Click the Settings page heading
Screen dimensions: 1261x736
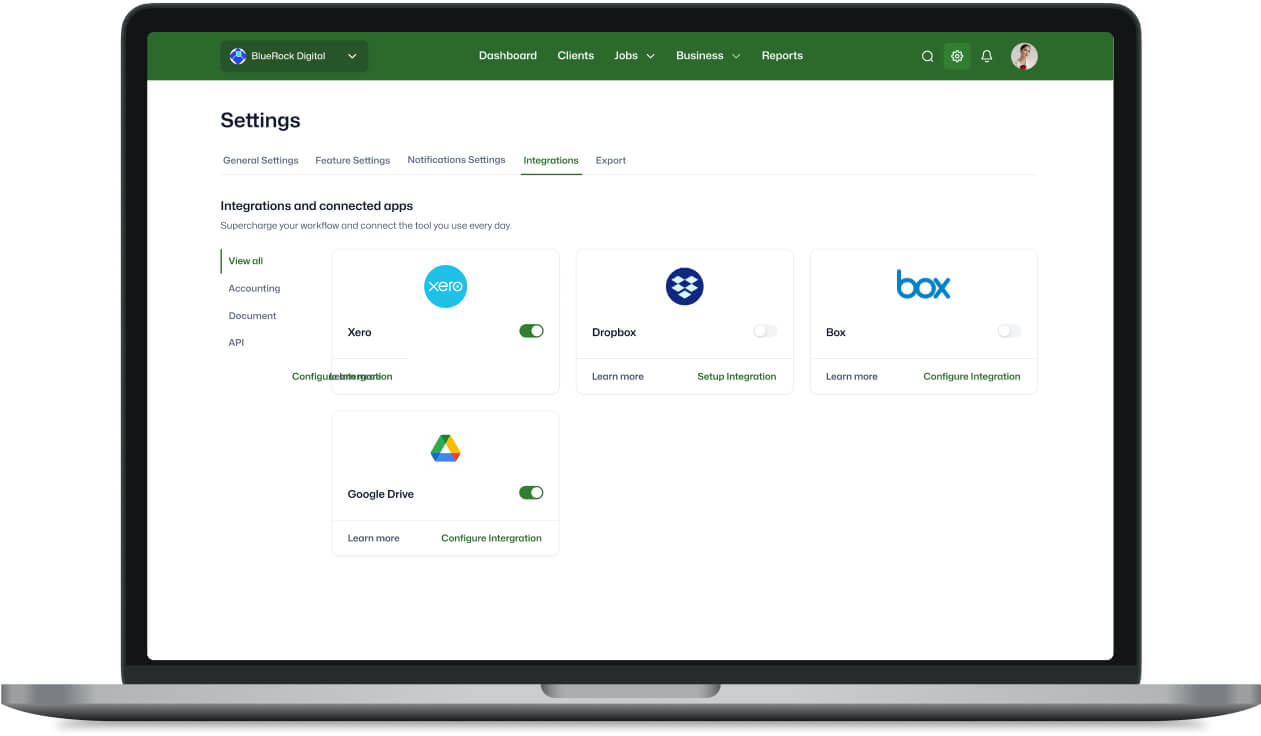coord(260,120)
